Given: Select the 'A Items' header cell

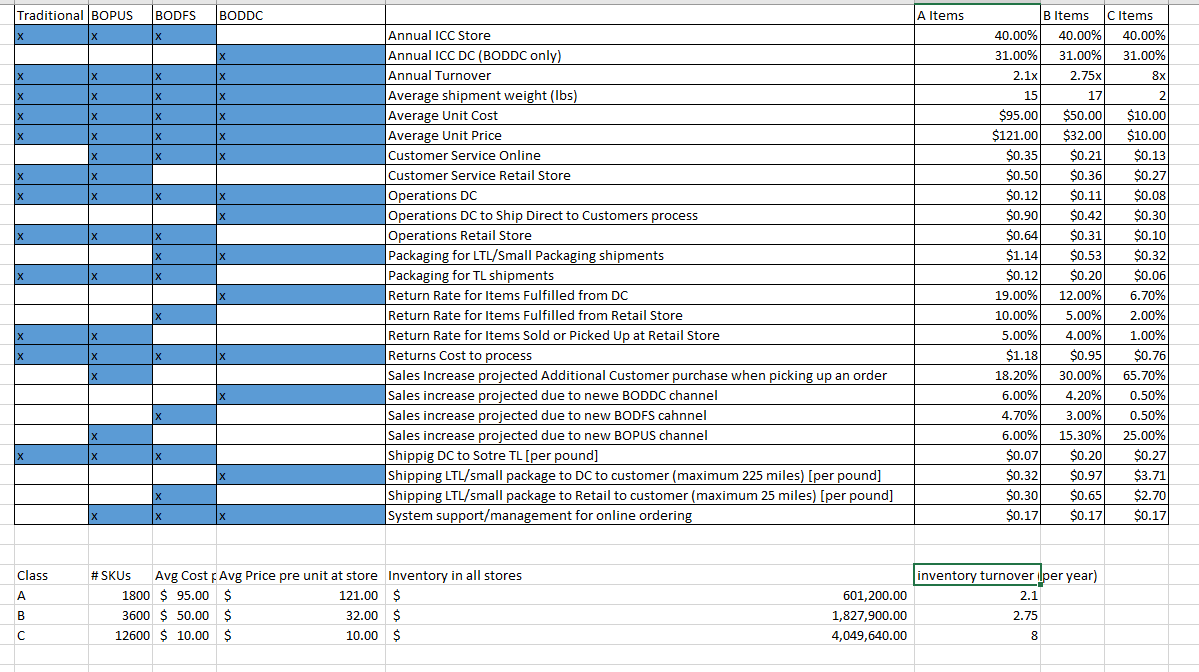Looking at the screenshot, I should tap(977, 15).
